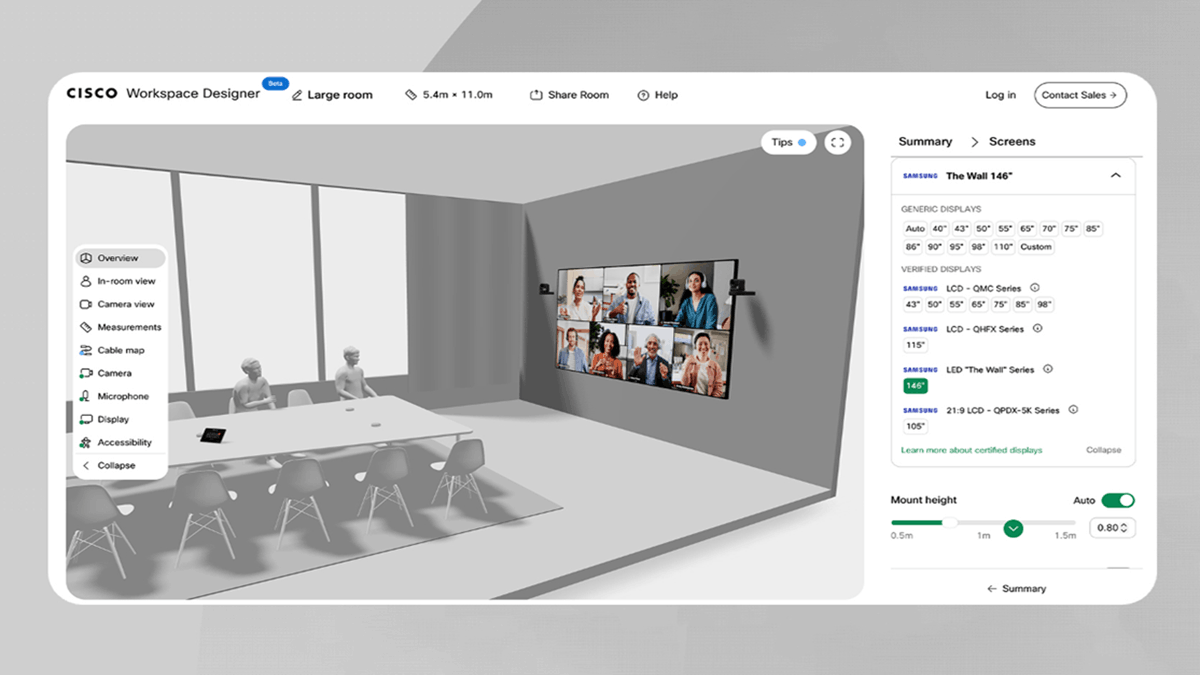
Task: Open the Camera view
Action: tap(120, 304)
